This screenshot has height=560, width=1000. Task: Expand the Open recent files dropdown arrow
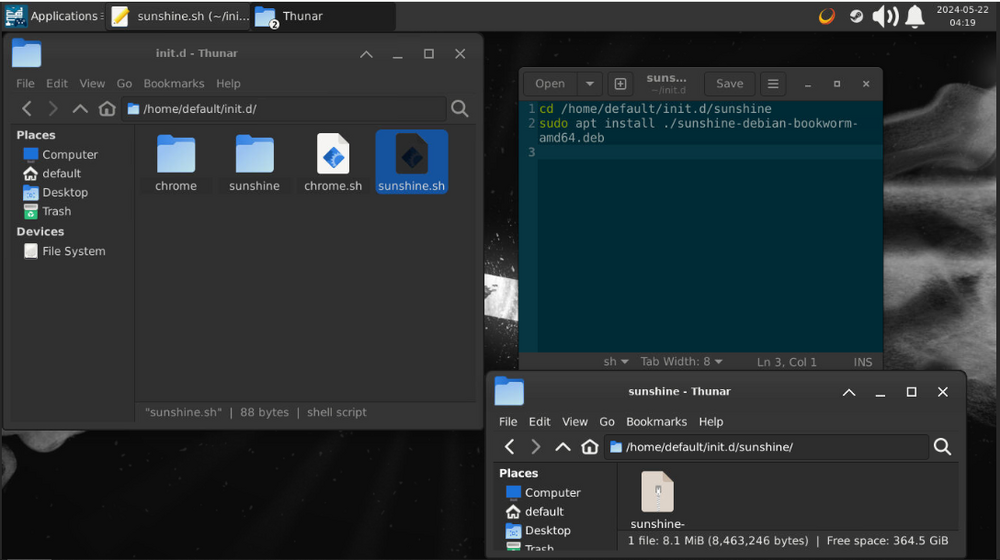[x=589, y=84]
